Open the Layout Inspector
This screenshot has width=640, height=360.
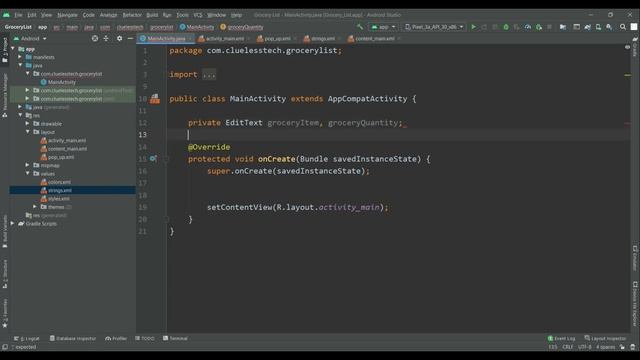pos(605,338)
